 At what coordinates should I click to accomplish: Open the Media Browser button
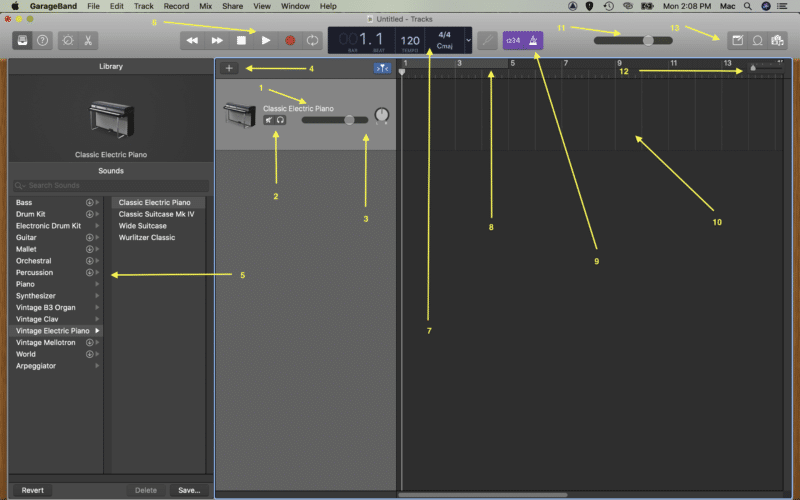[777, 40]
